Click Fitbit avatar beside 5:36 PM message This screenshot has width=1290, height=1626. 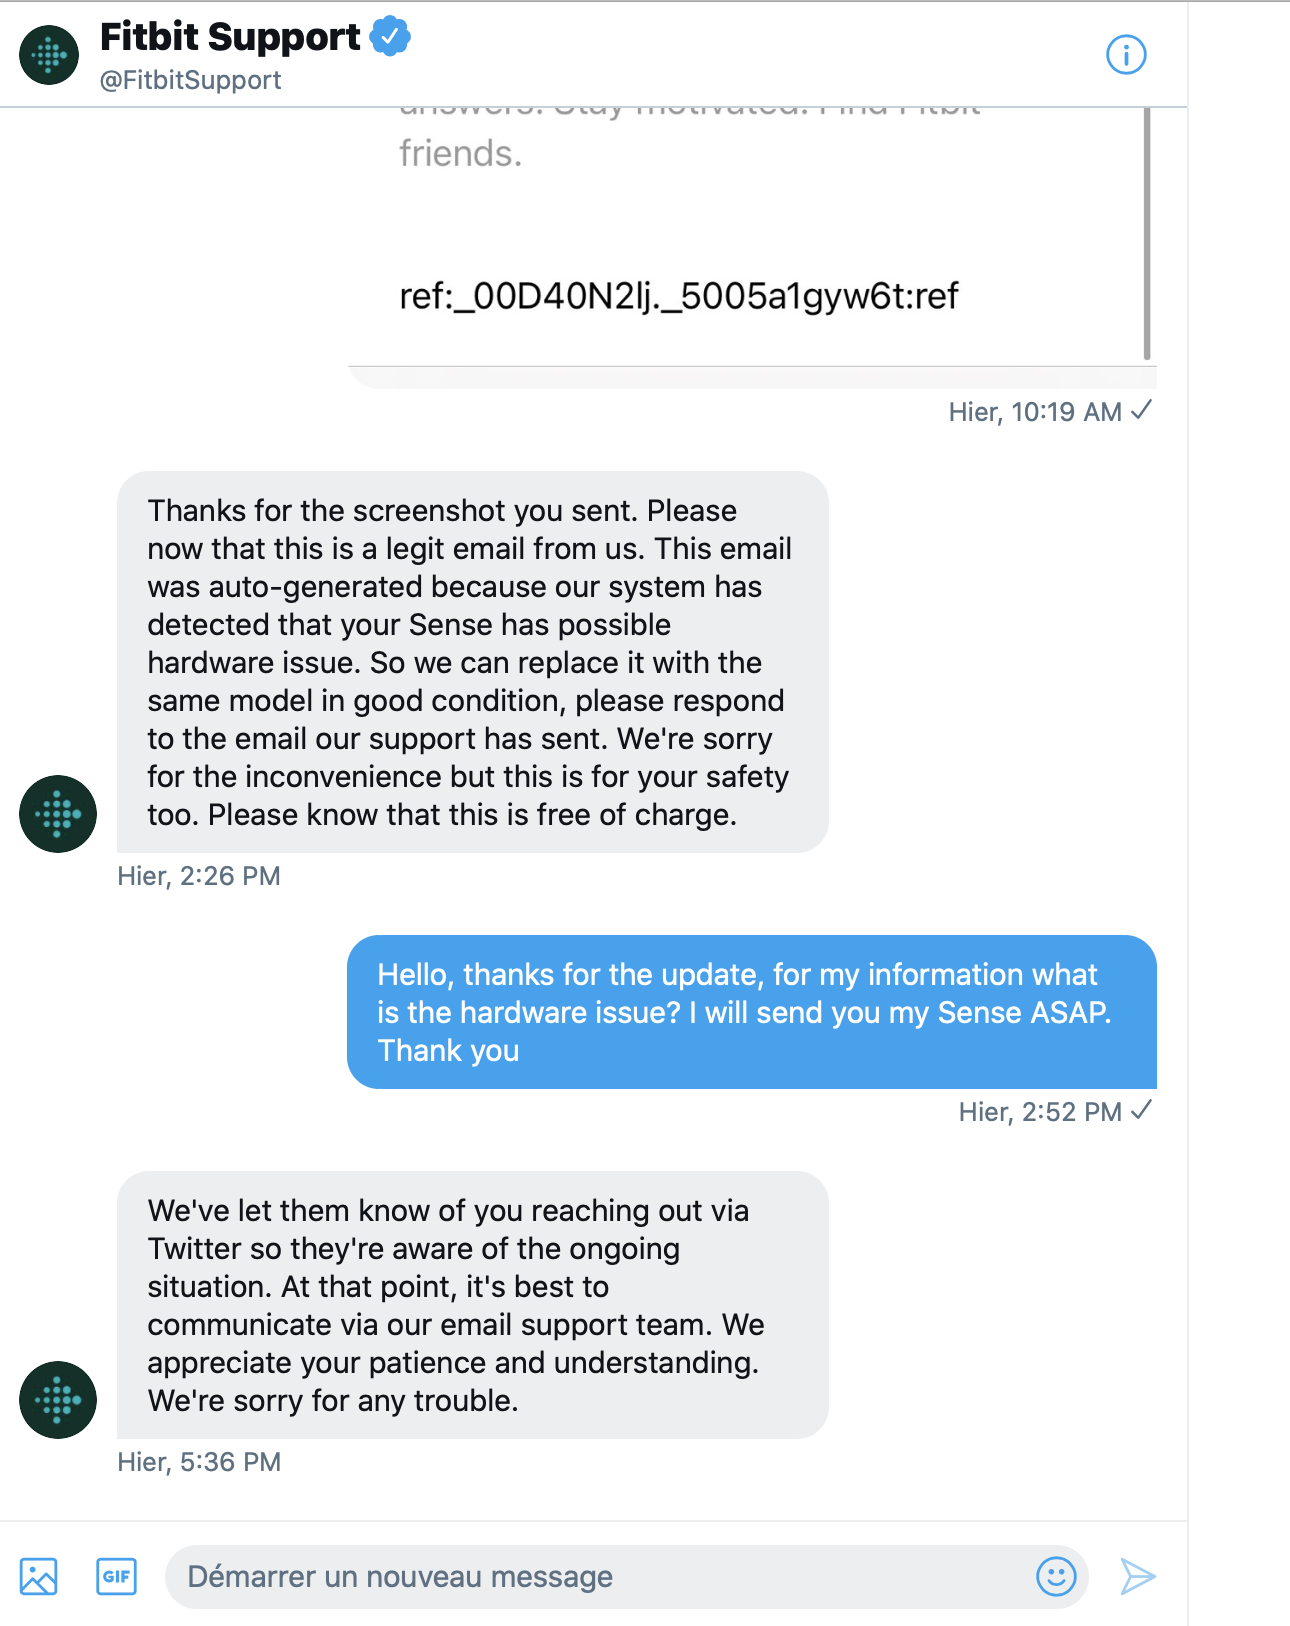click(58, 1400)
